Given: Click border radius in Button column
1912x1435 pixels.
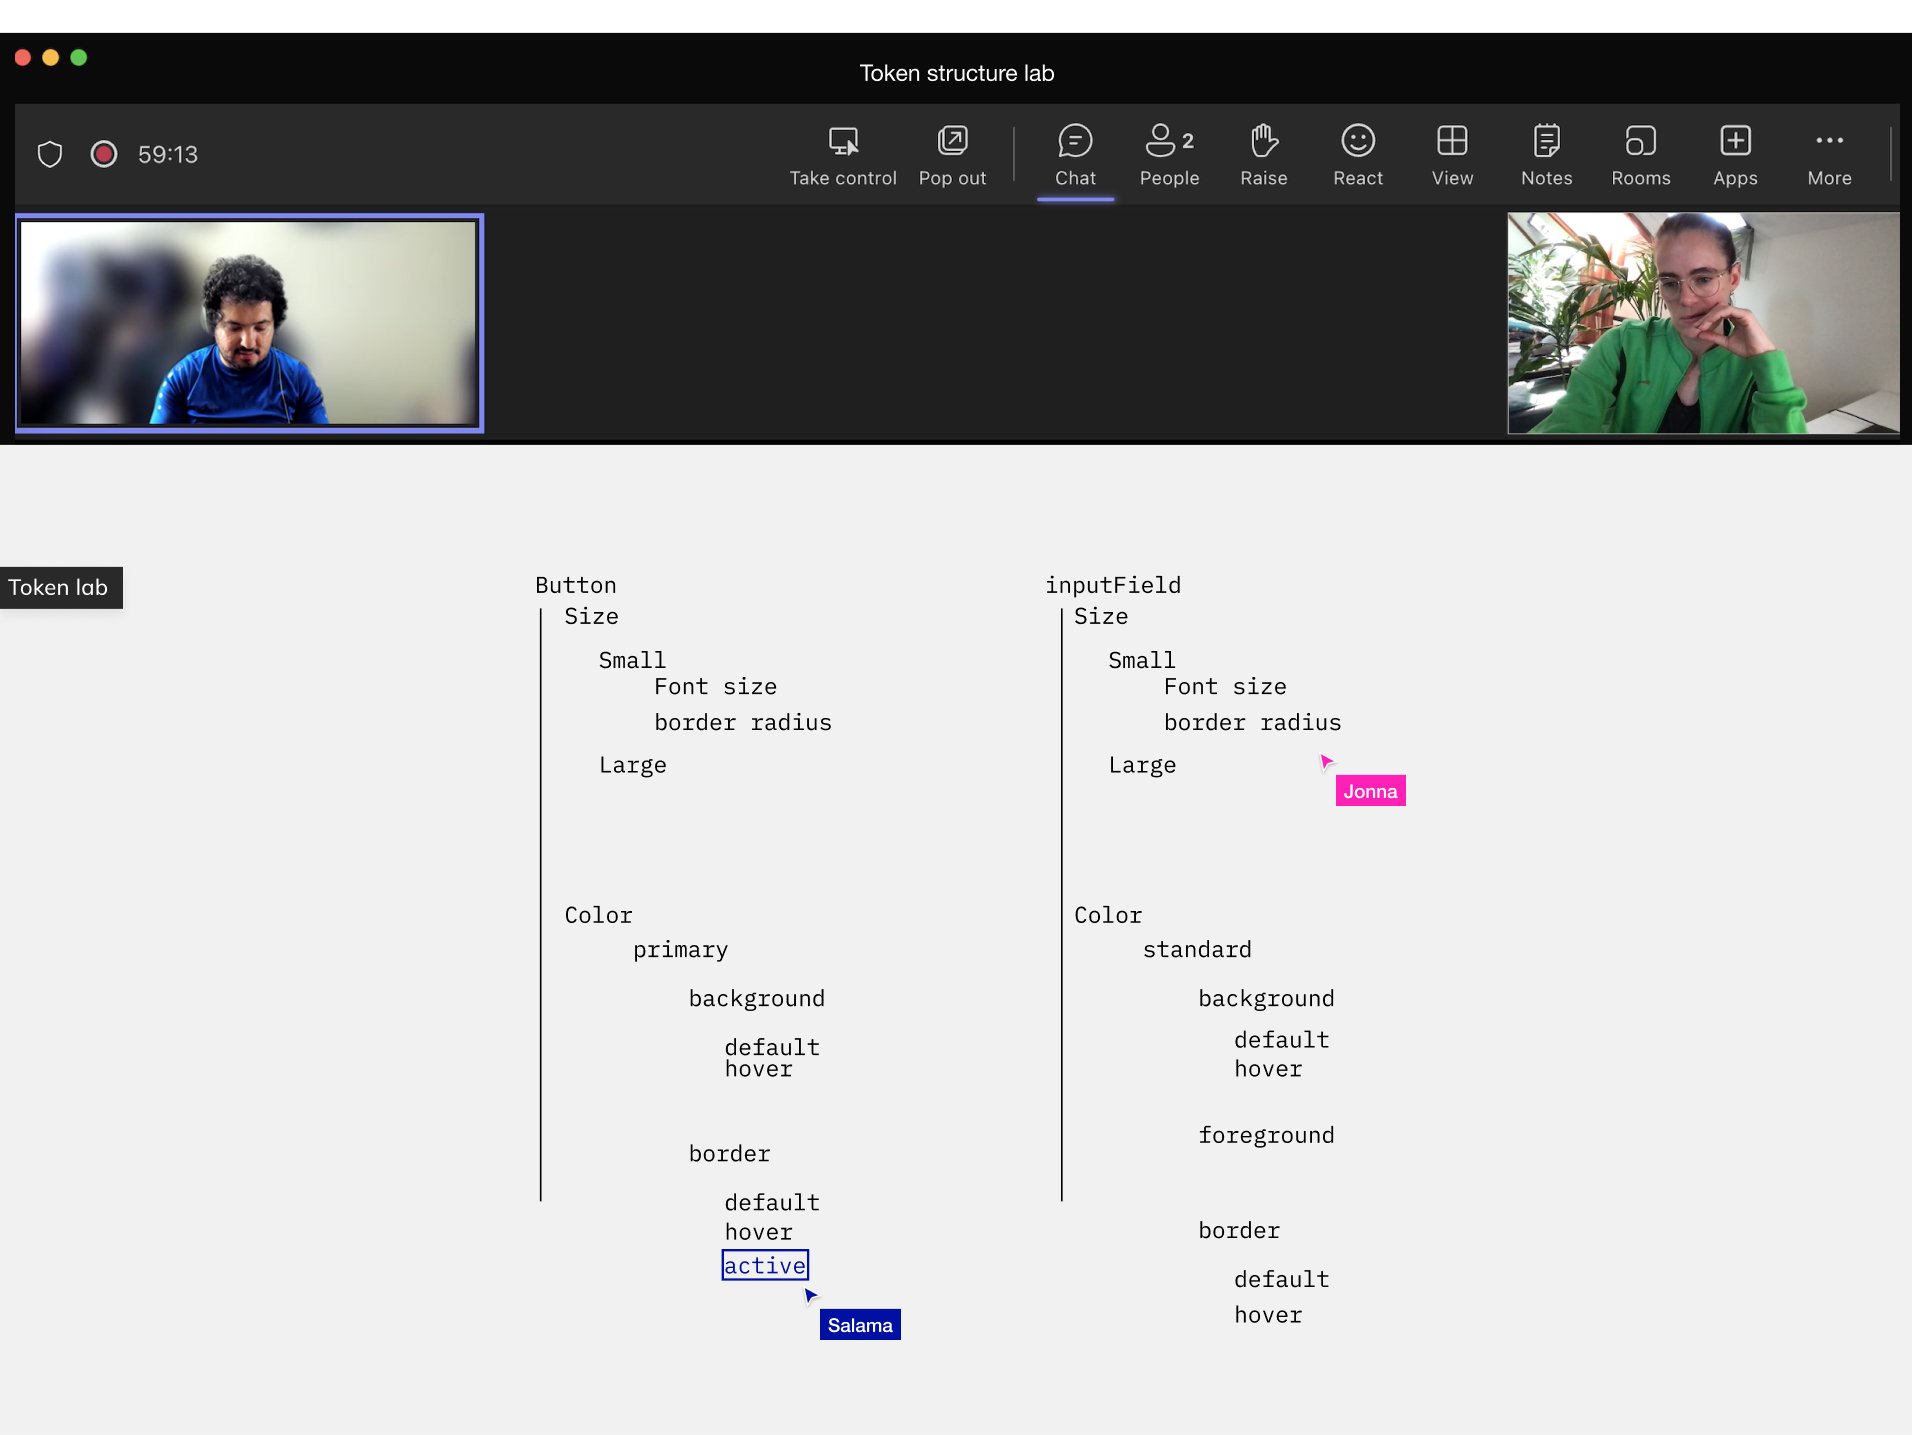Looking at the screenshot, I should click(x=743, y=722).
